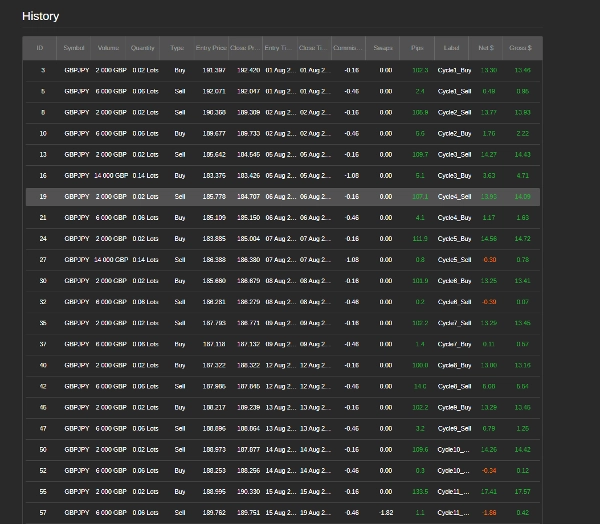Click the ID cell of trade 16
600x524 pixels.
pyautogui.click(x=43, y=176)
